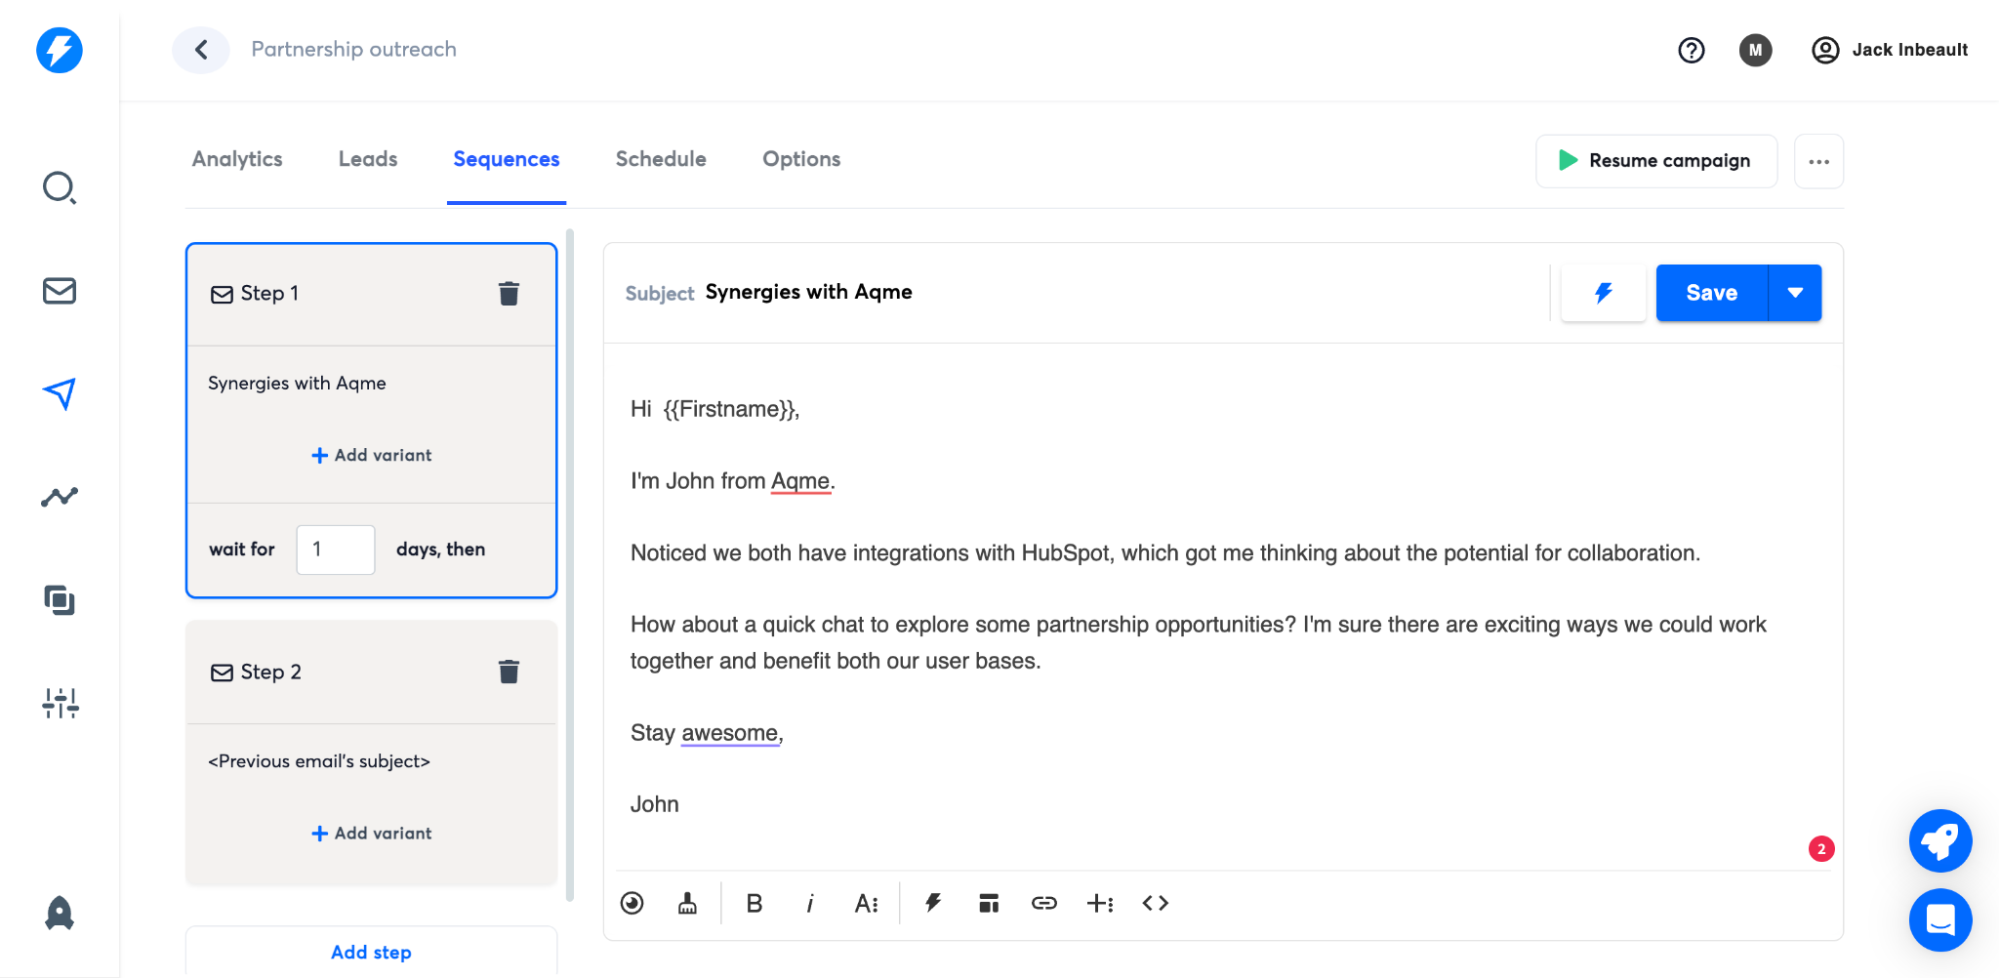Switch to Analytics tab
The image size is (1999, 979).
tap(237, 159)
